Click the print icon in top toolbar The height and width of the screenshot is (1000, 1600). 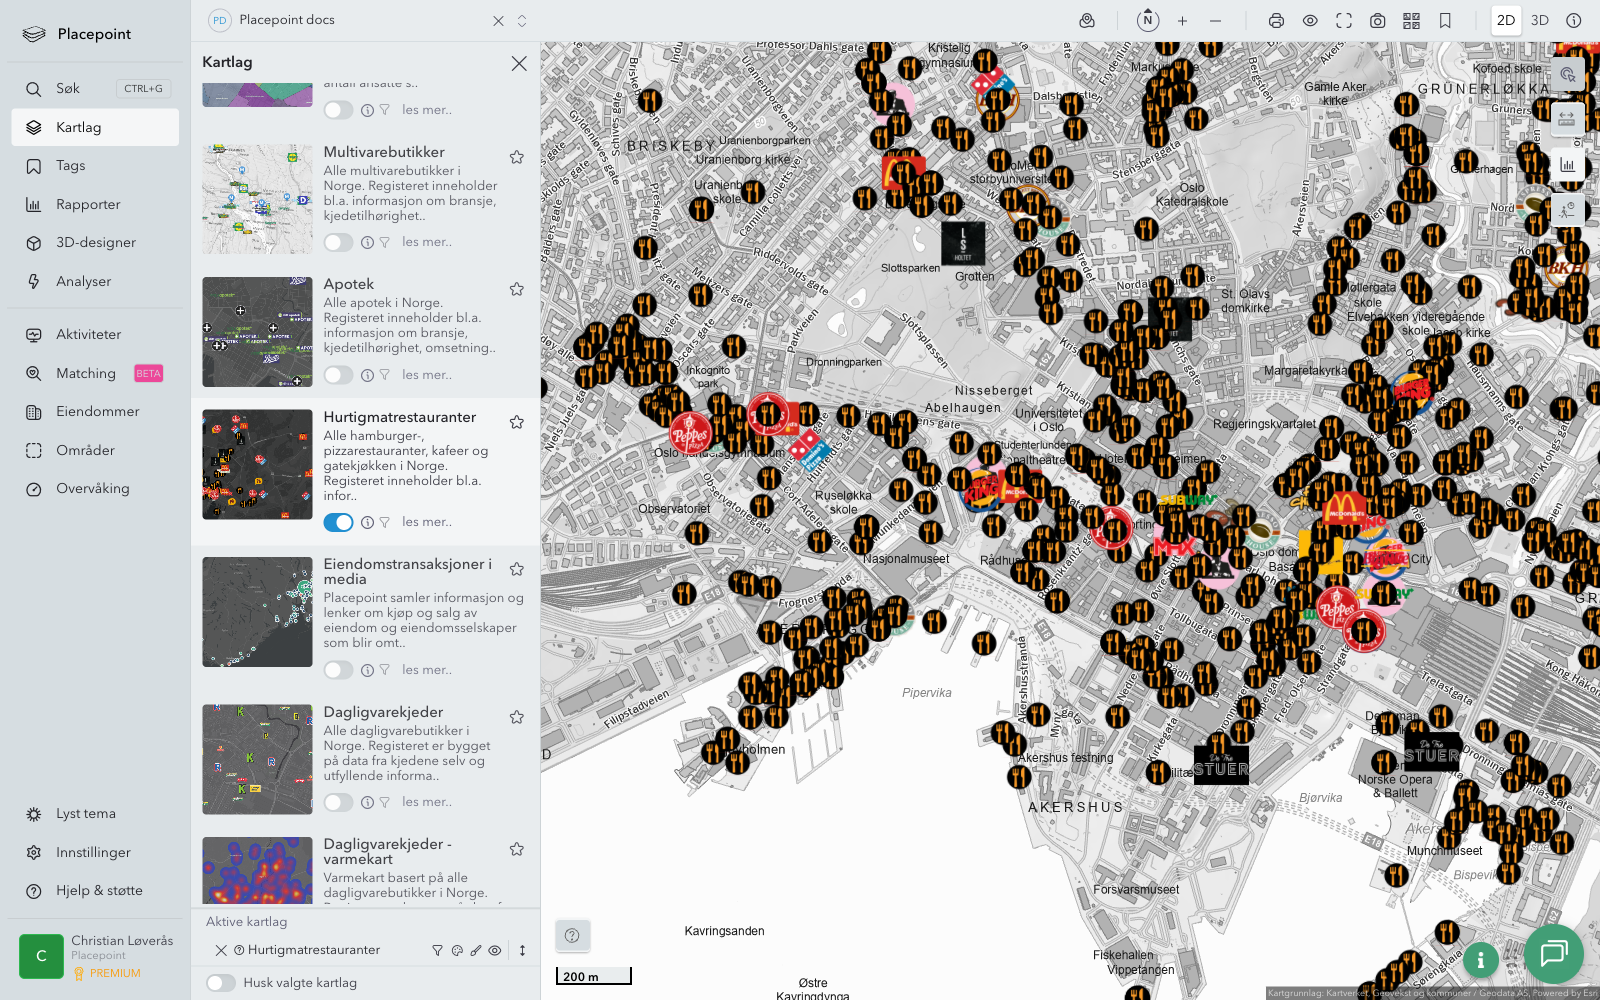1276,21
